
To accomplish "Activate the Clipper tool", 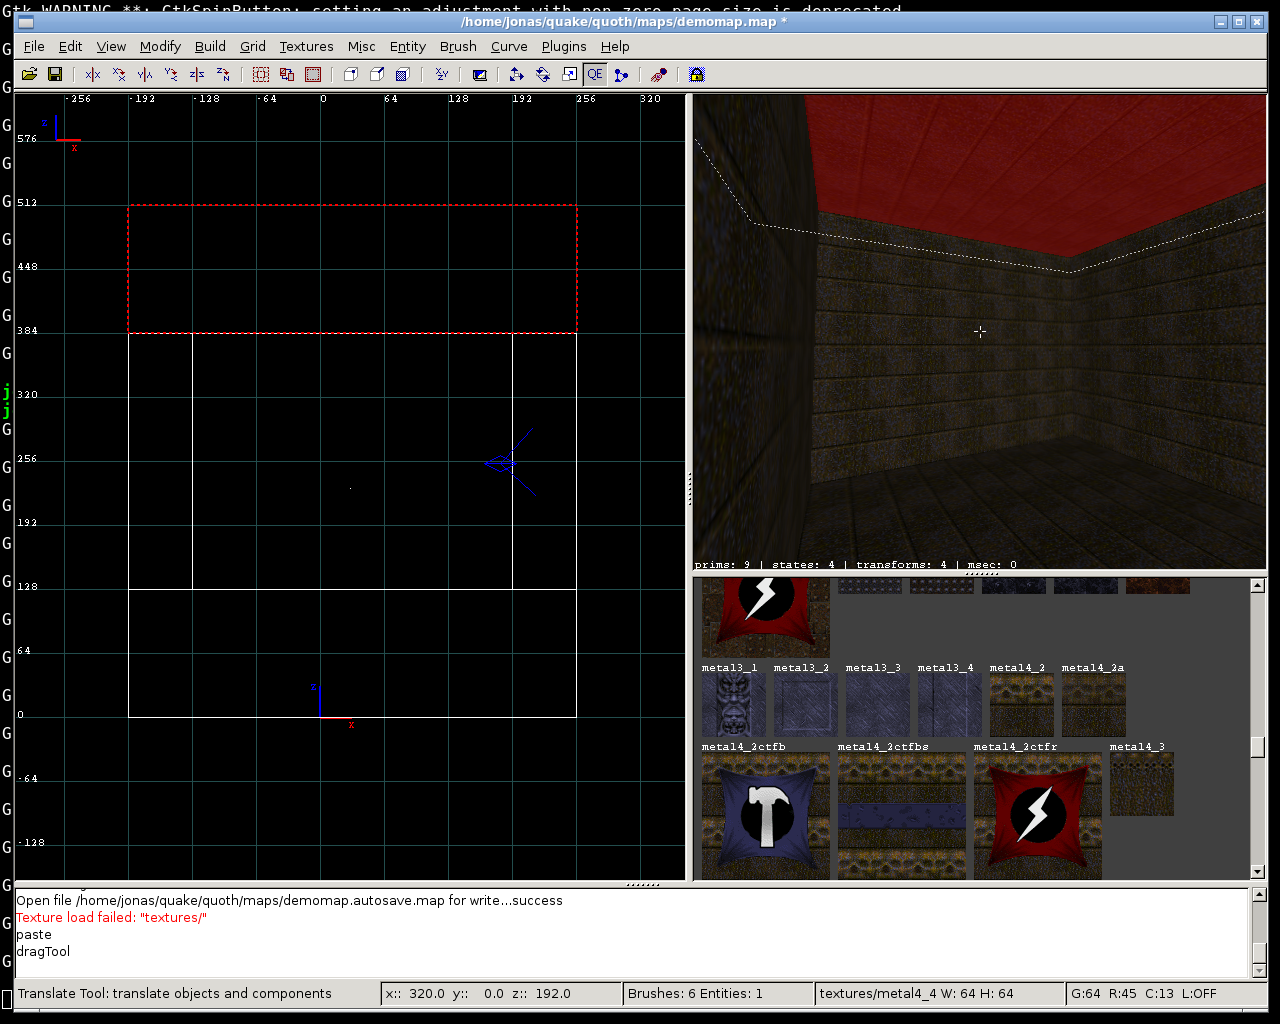I will coord(621,74).
